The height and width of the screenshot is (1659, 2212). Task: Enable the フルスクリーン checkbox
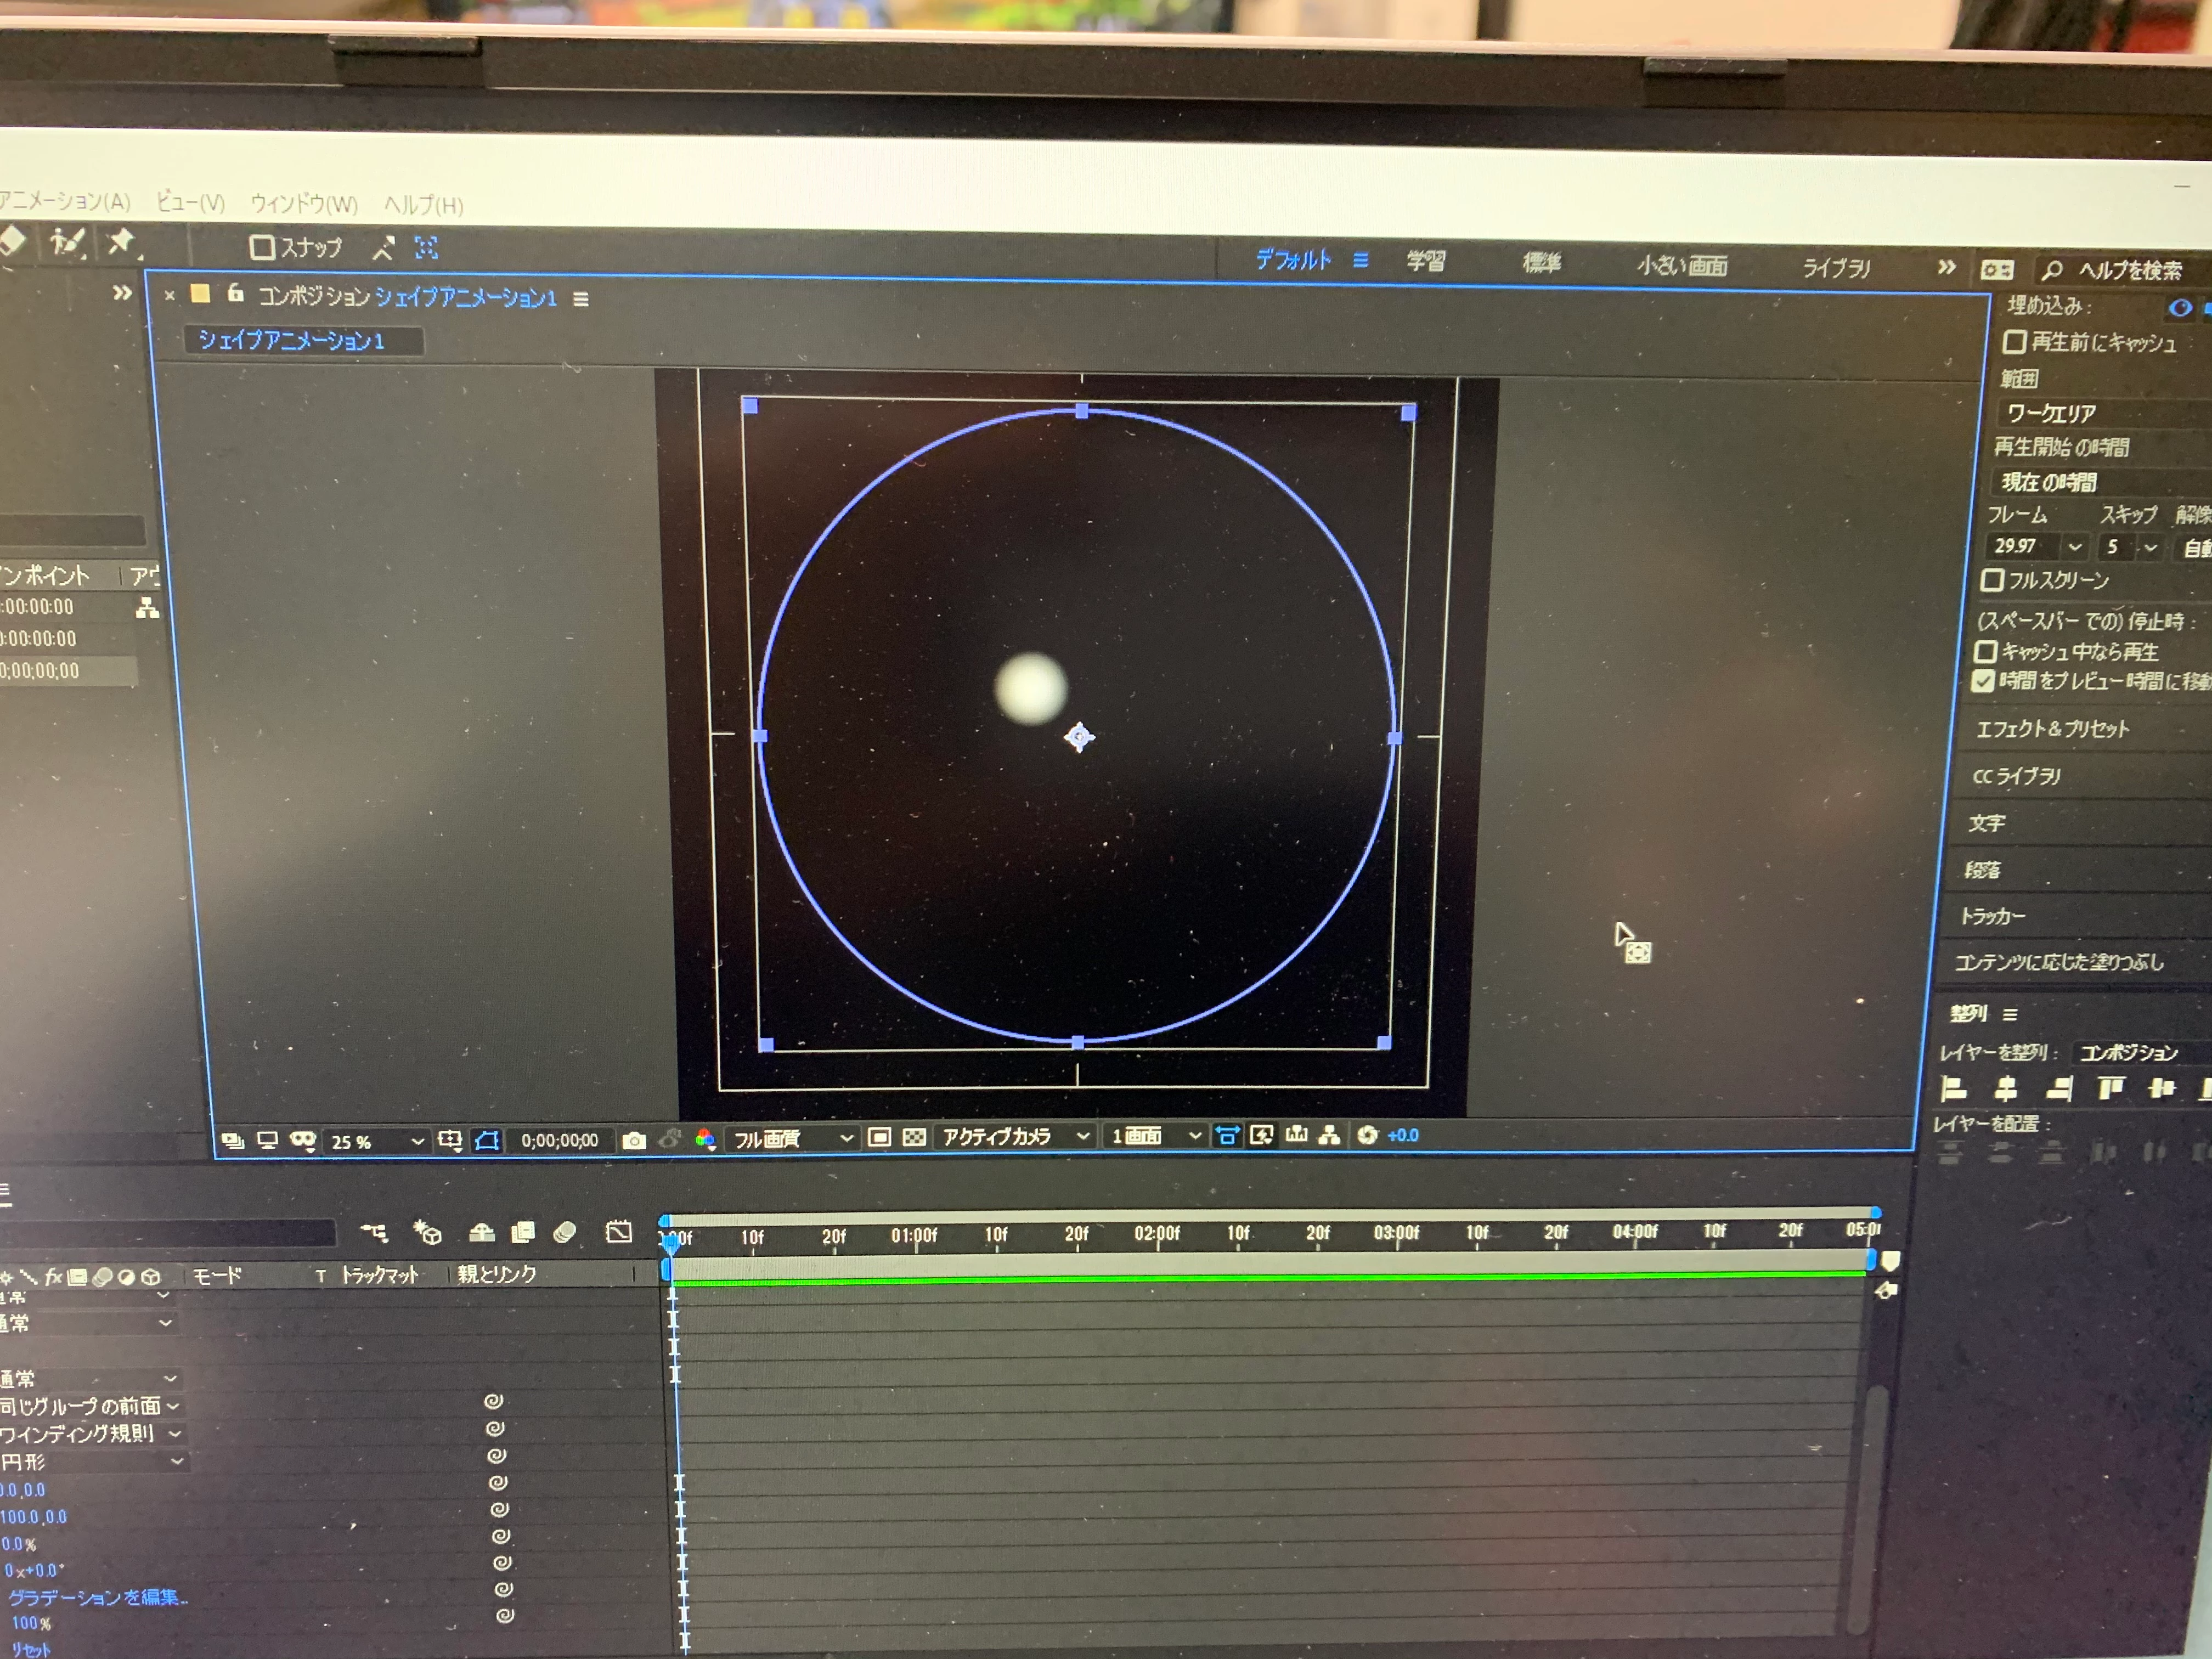click(x=1992, y=580)
